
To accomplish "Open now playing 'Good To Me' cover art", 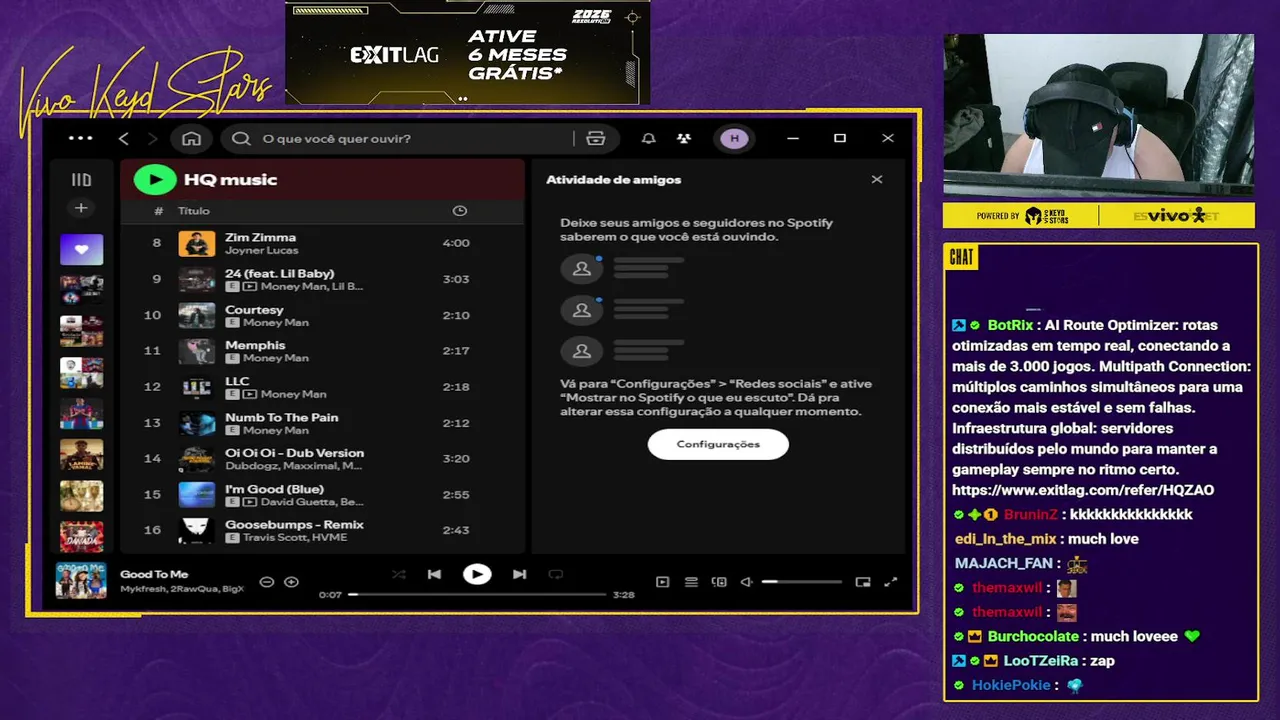I will (x=81, y=580).
